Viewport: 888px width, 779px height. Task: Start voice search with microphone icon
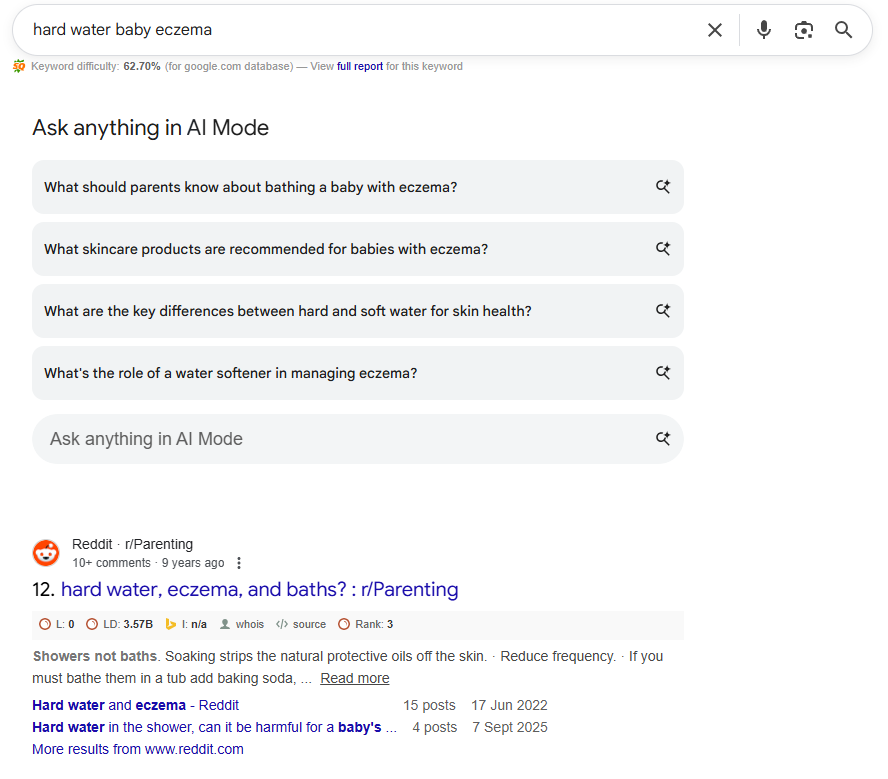coord(763,30)
